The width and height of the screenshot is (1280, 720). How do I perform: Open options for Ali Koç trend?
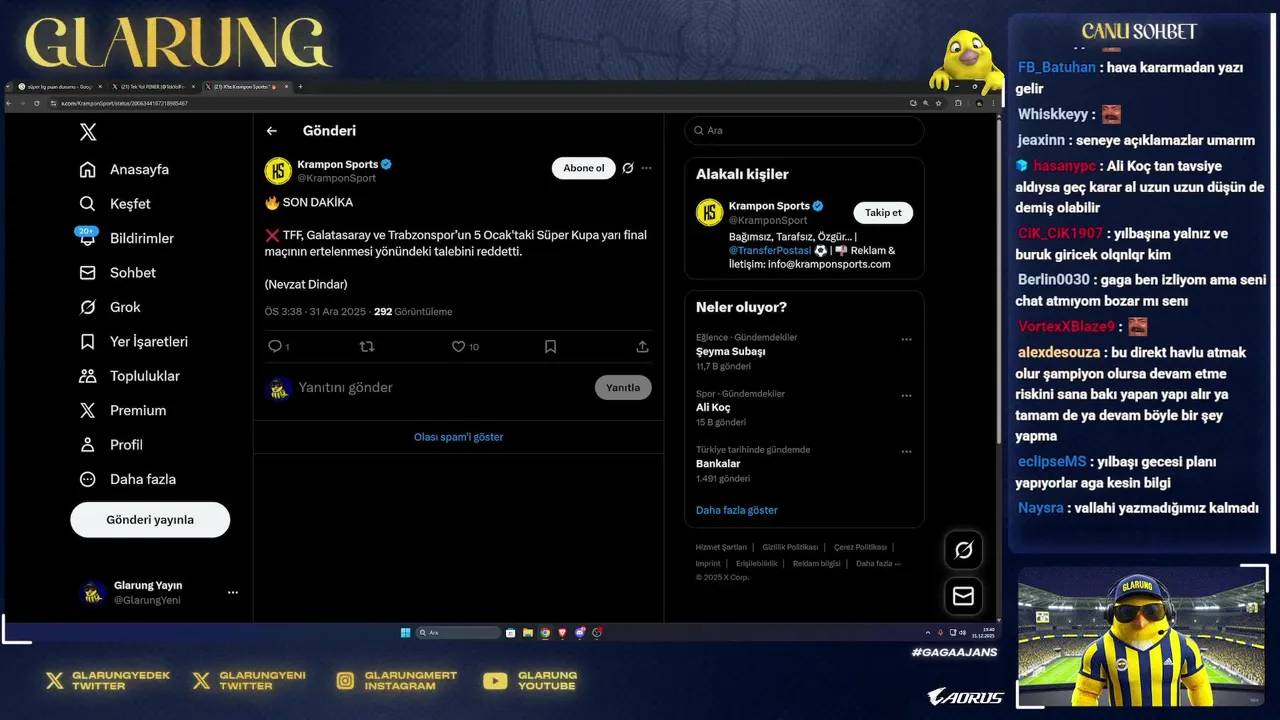coord(907,396)
